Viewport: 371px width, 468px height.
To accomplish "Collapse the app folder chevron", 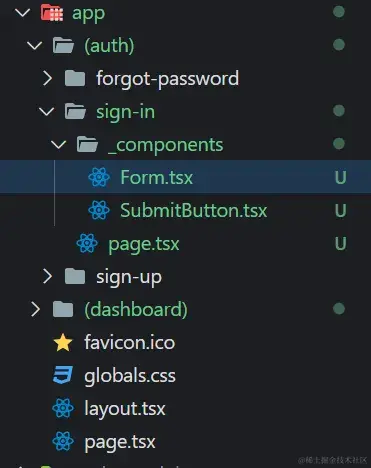I will coord(23,13).
